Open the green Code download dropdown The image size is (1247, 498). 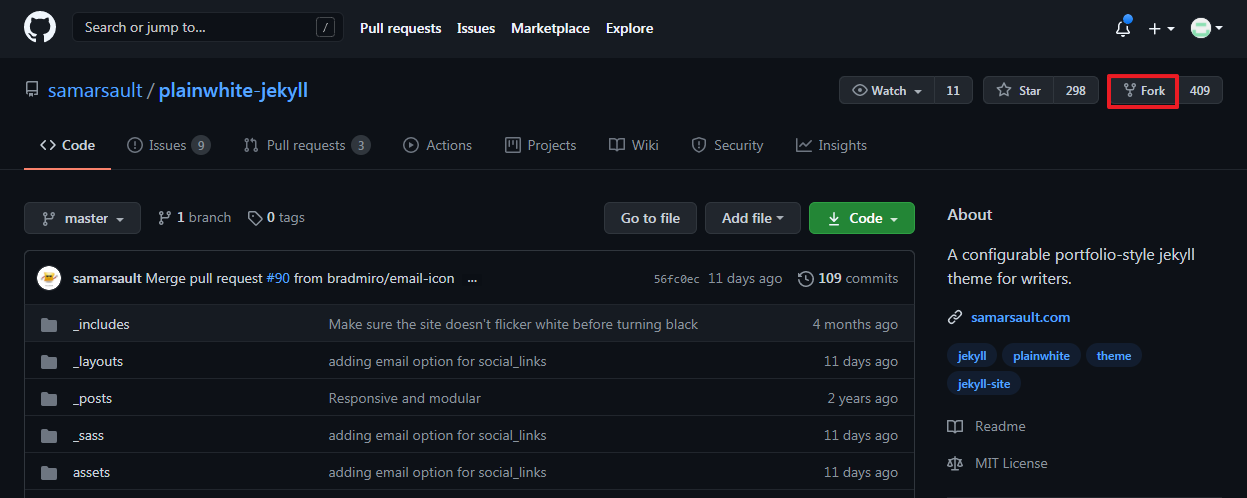point(862,218)
